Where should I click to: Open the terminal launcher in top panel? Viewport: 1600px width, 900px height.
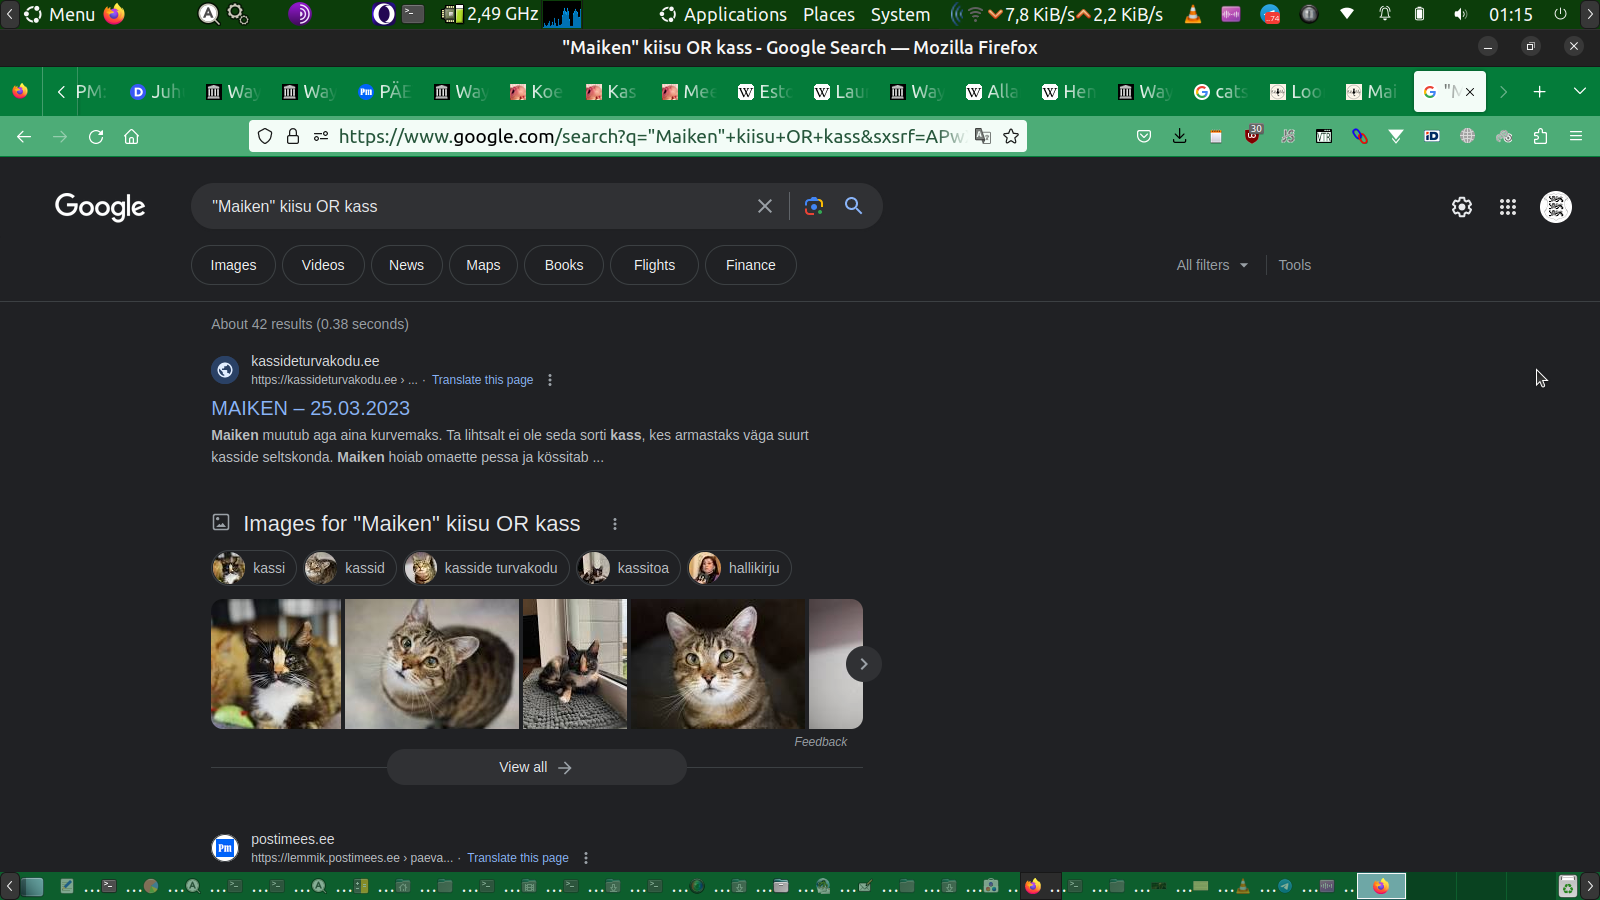(413, 14)
